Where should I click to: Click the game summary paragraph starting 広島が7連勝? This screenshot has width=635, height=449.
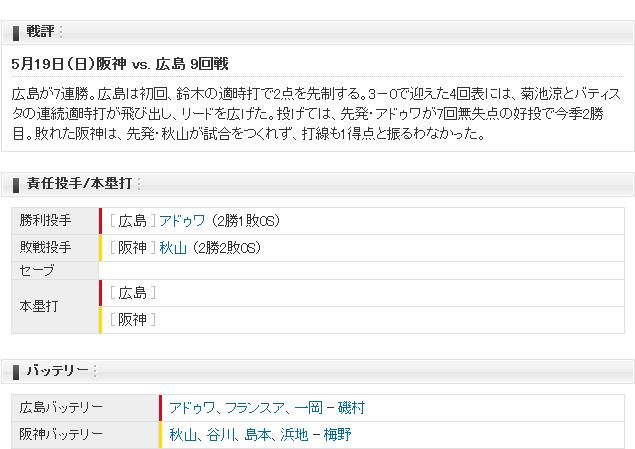(x=316, y=114)
